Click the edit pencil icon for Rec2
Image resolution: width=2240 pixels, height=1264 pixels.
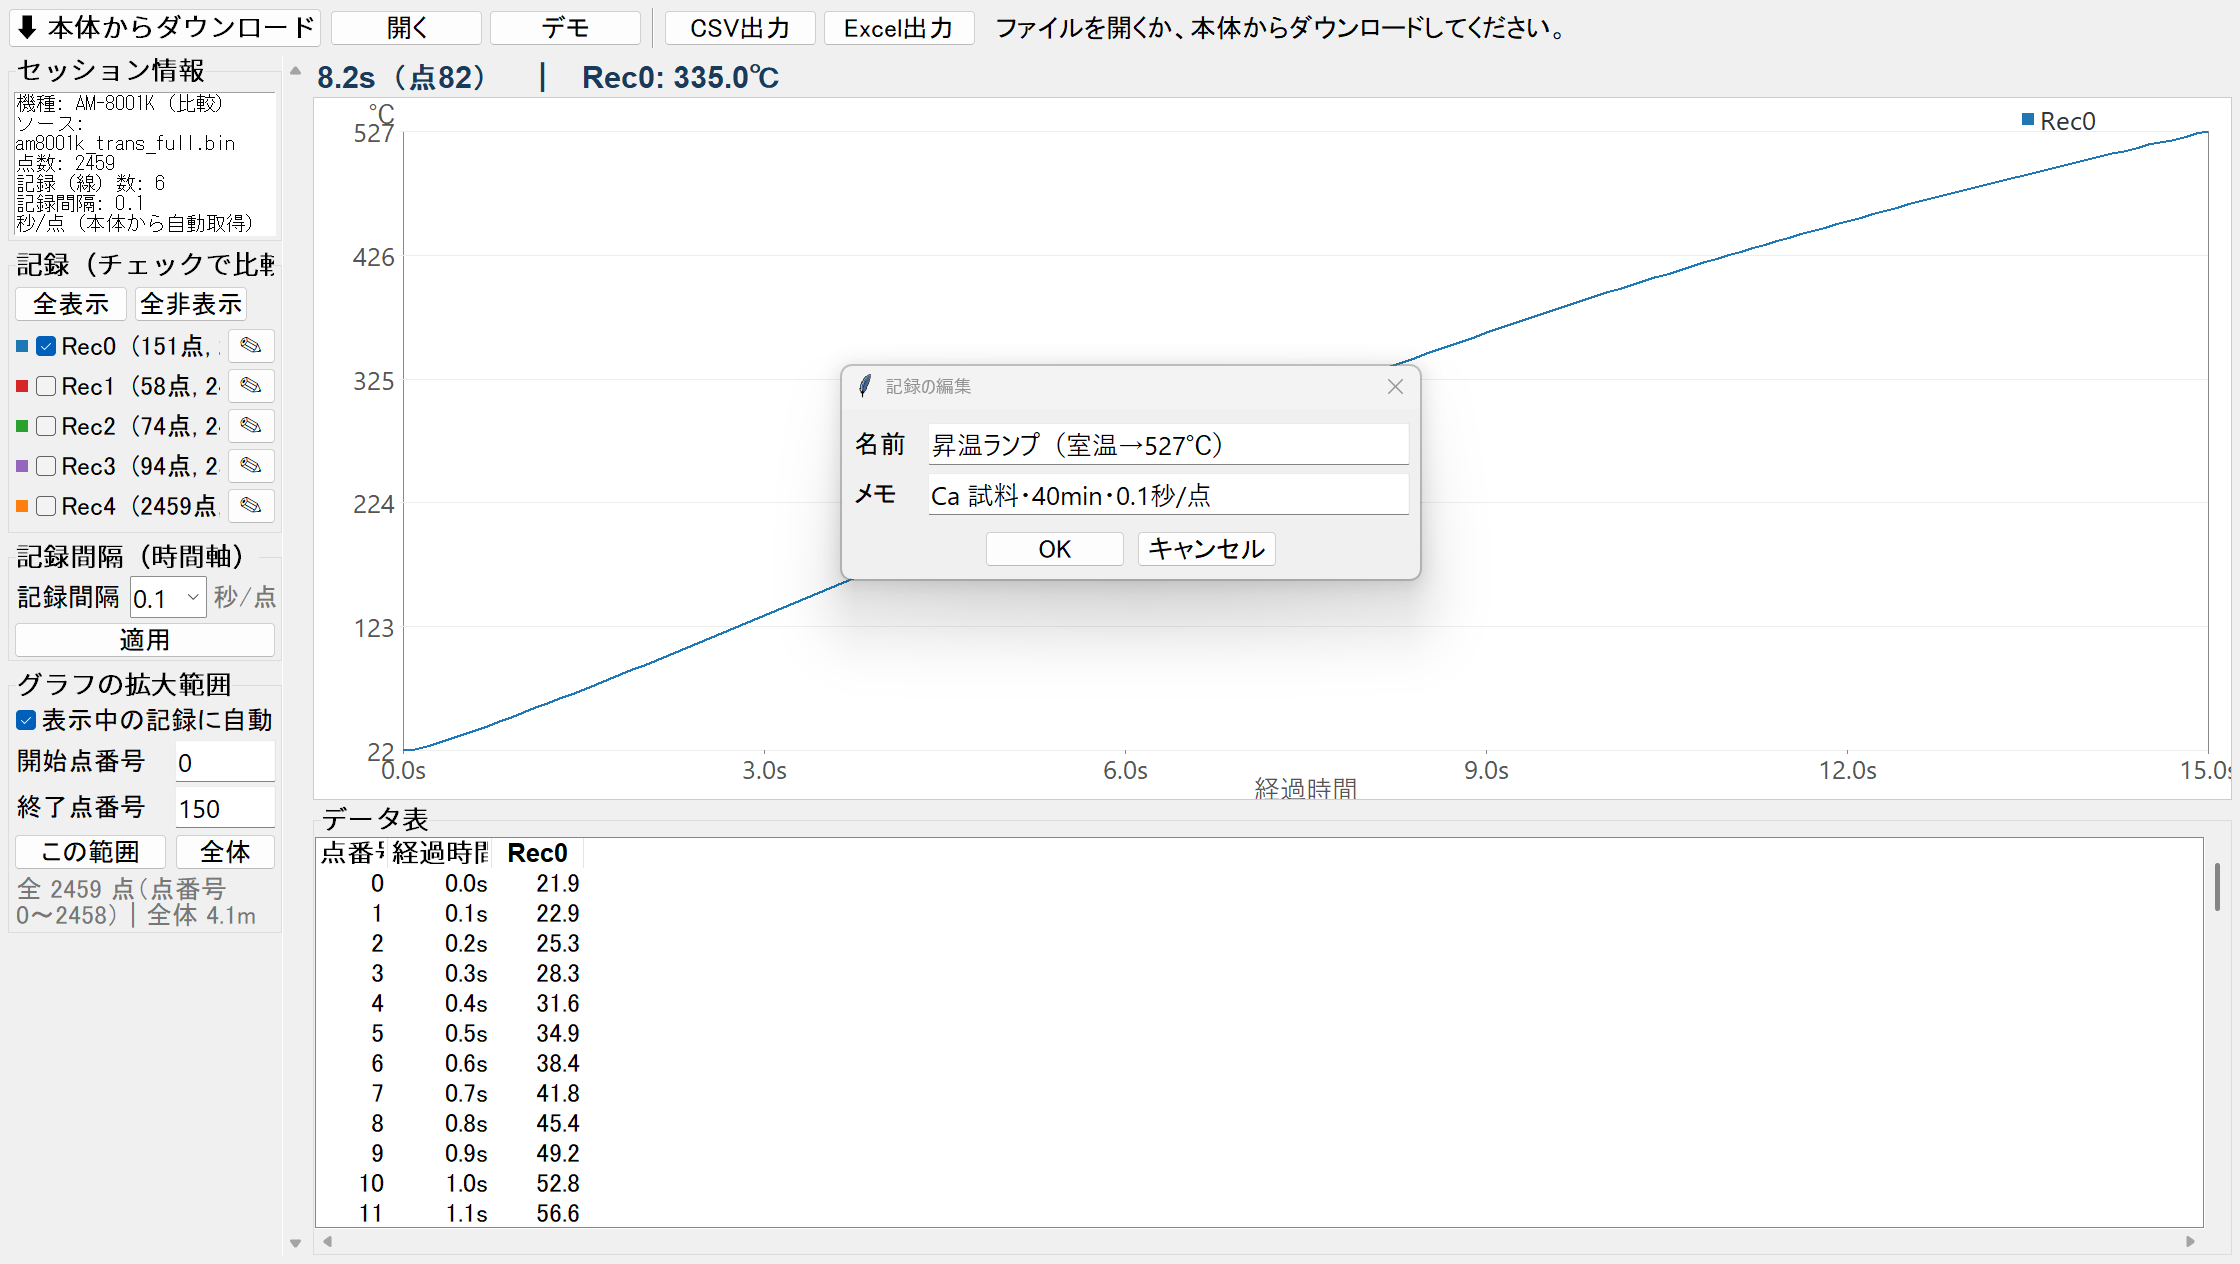coord(251,426)
